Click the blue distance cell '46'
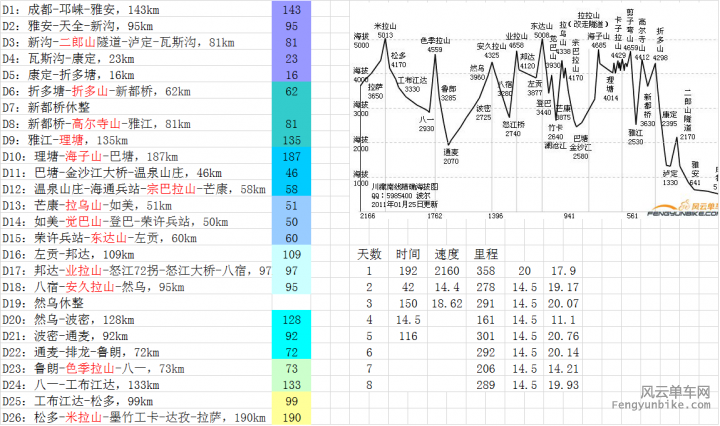 [292, 172]
